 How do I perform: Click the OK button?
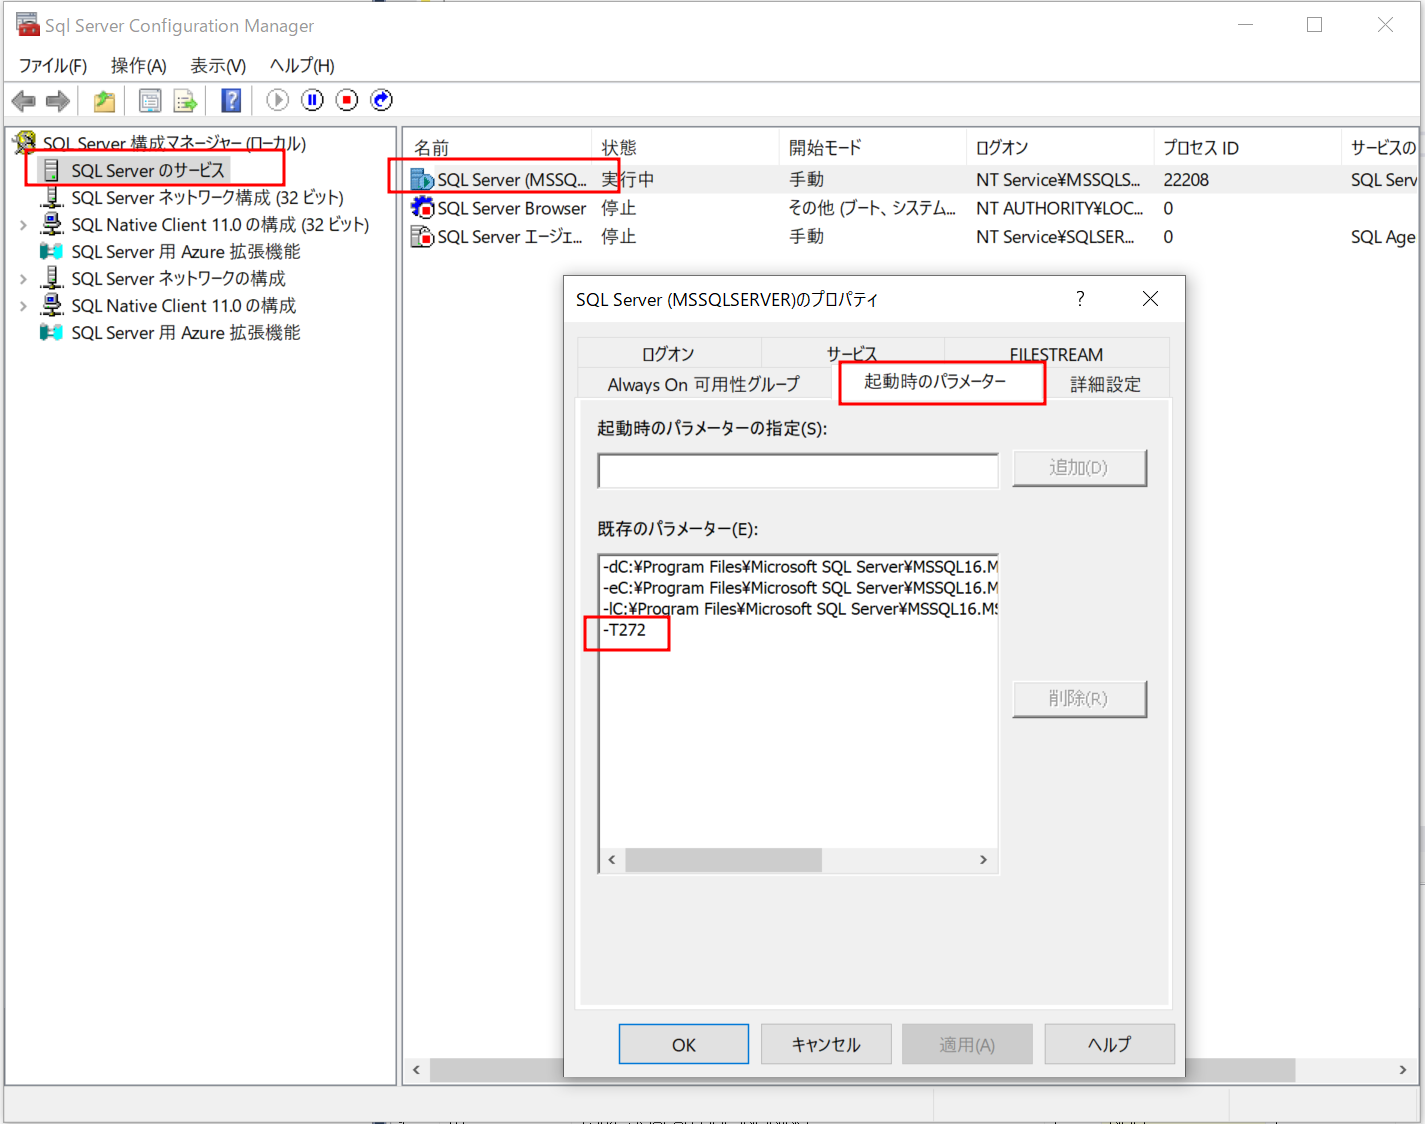pyautogui.click(x=684, y=1044)
